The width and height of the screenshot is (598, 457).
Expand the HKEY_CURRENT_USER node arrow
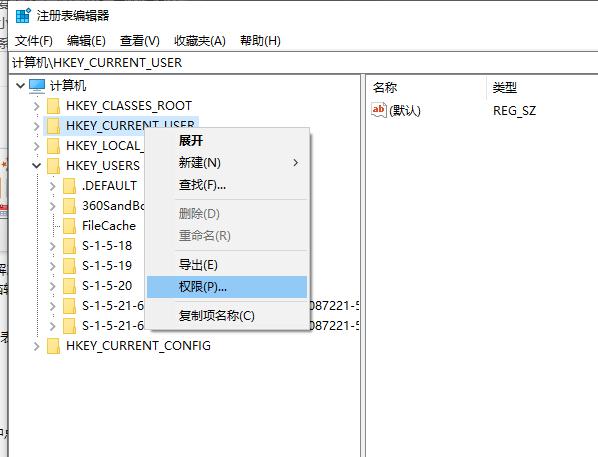pyautogui.click(x=37, y=126)
